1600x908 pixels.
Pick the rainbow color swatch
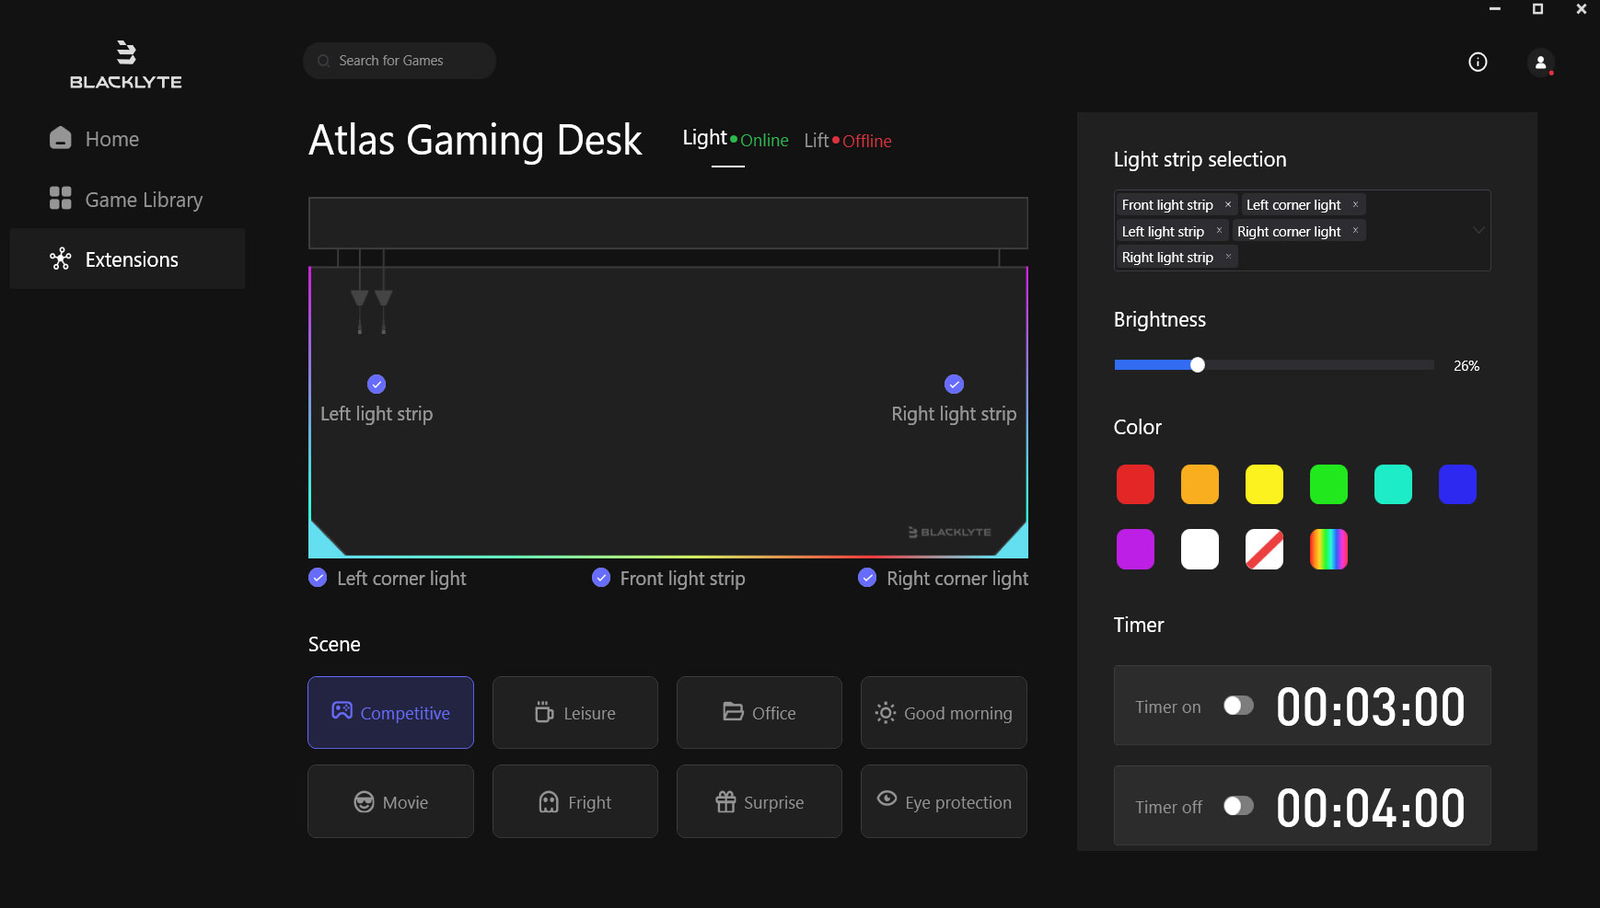1329,549
